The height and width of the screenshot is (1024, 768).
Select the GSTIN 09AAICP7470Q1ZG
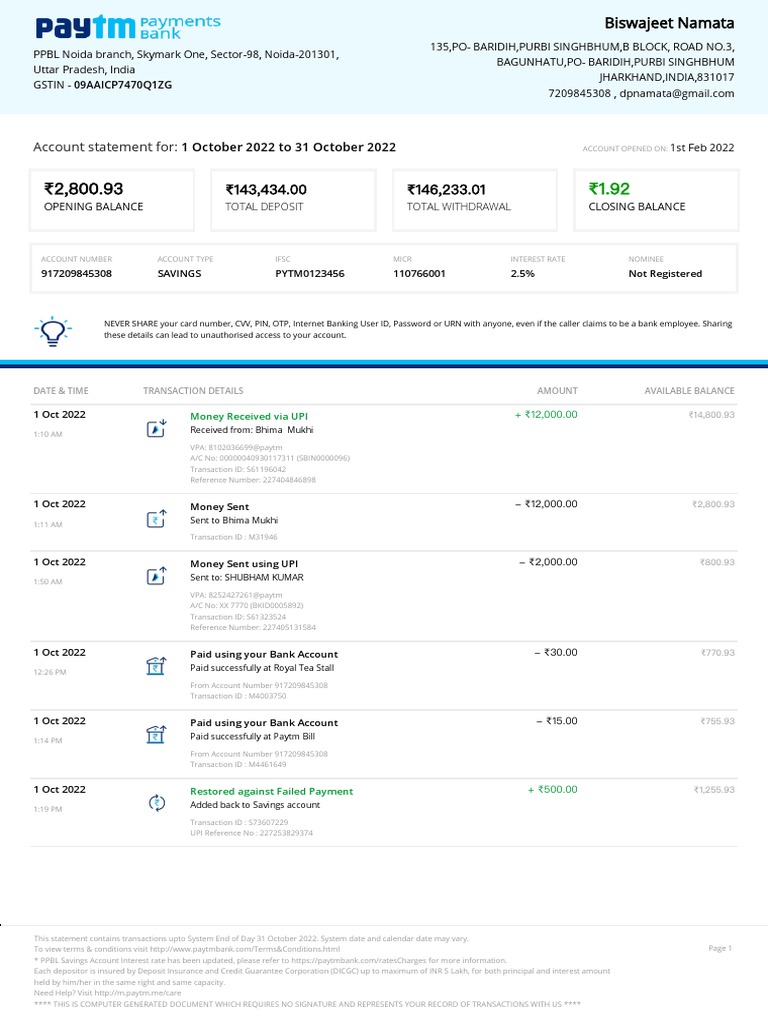123,85
